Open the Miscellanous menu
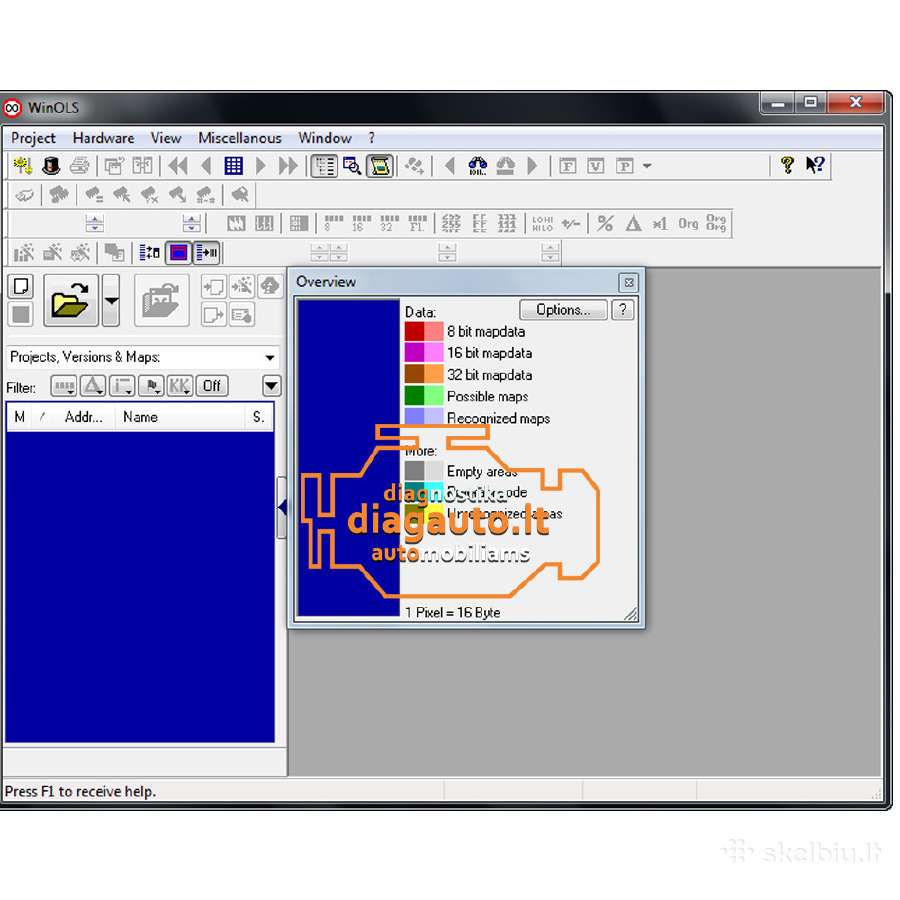The image size is (900, 900). [240, 138]
